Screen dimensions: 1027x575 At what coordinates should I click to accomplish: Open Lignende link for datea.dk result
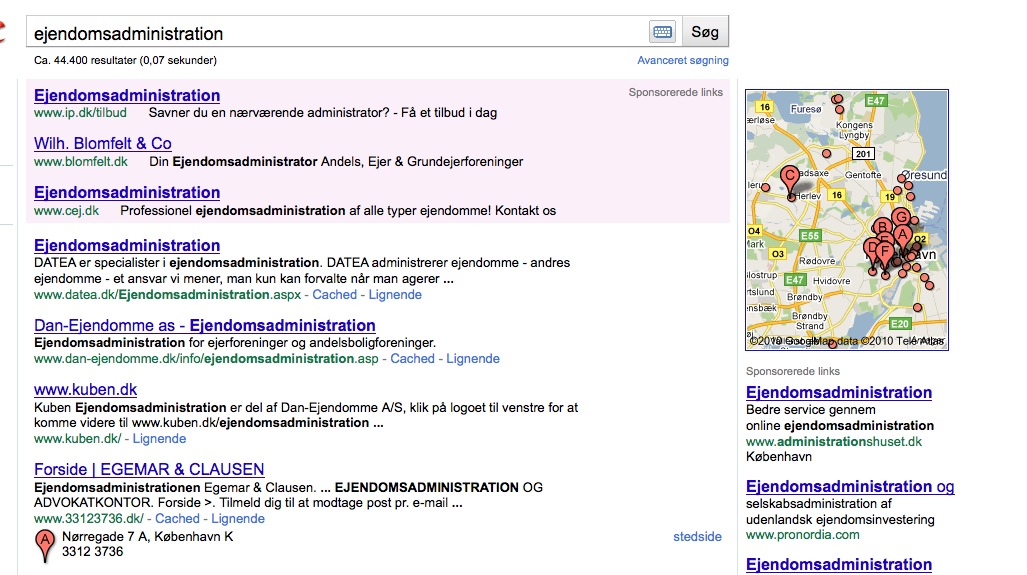(395, 295)
